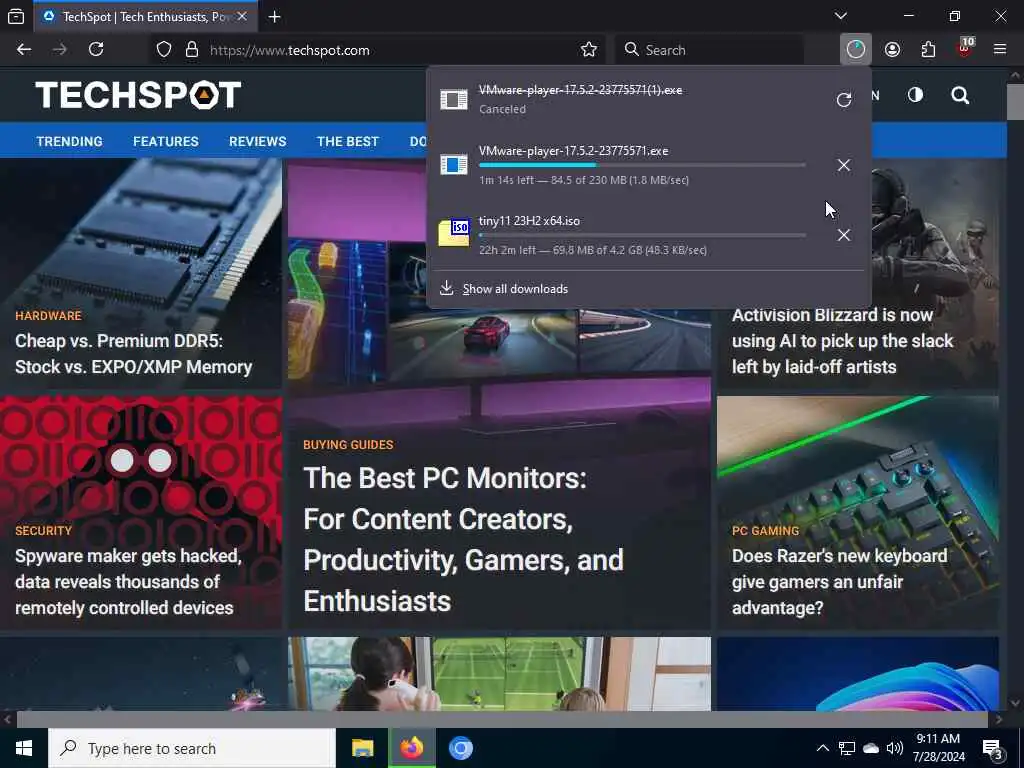Screen dimensions: 1024x768
Task: Open The Best PC Monitors buying guide
Action: [463, 539]
